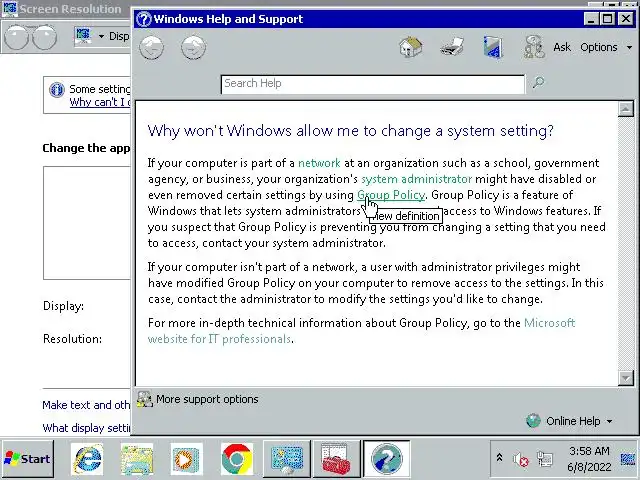Open the Online Help dropdown
Viewport: 640px width, 480px height.
pos(570,421)
